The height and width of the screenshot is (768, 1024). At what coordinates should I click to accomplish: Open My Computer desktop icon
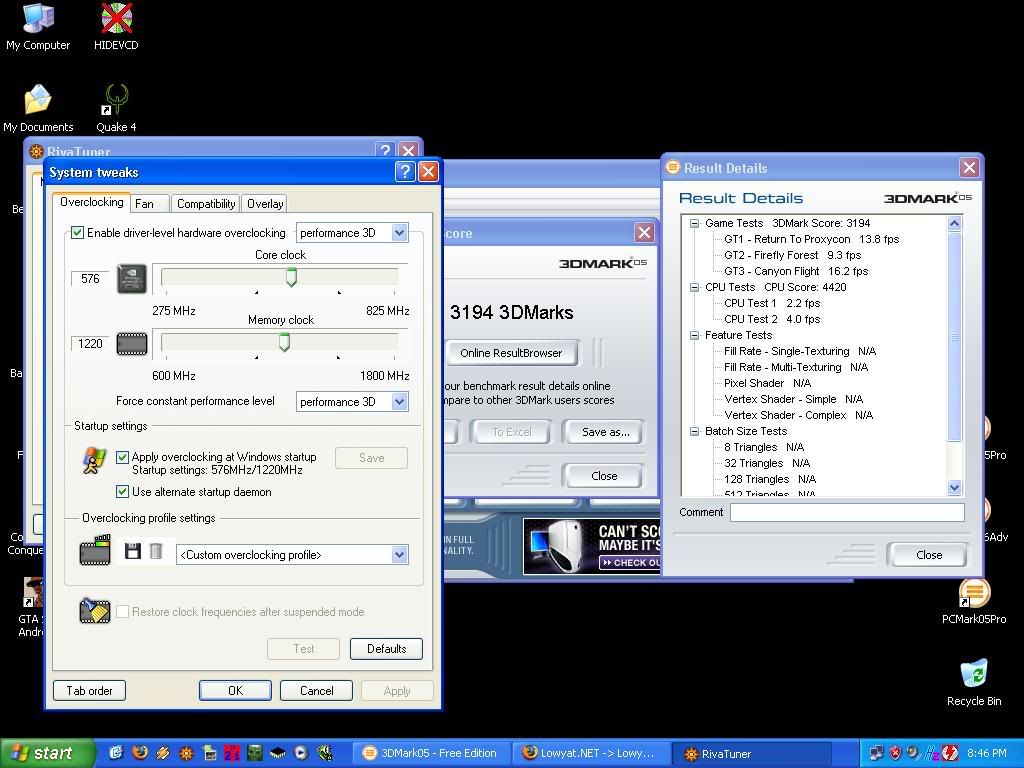pyautogui.click(x=38, y=19)
